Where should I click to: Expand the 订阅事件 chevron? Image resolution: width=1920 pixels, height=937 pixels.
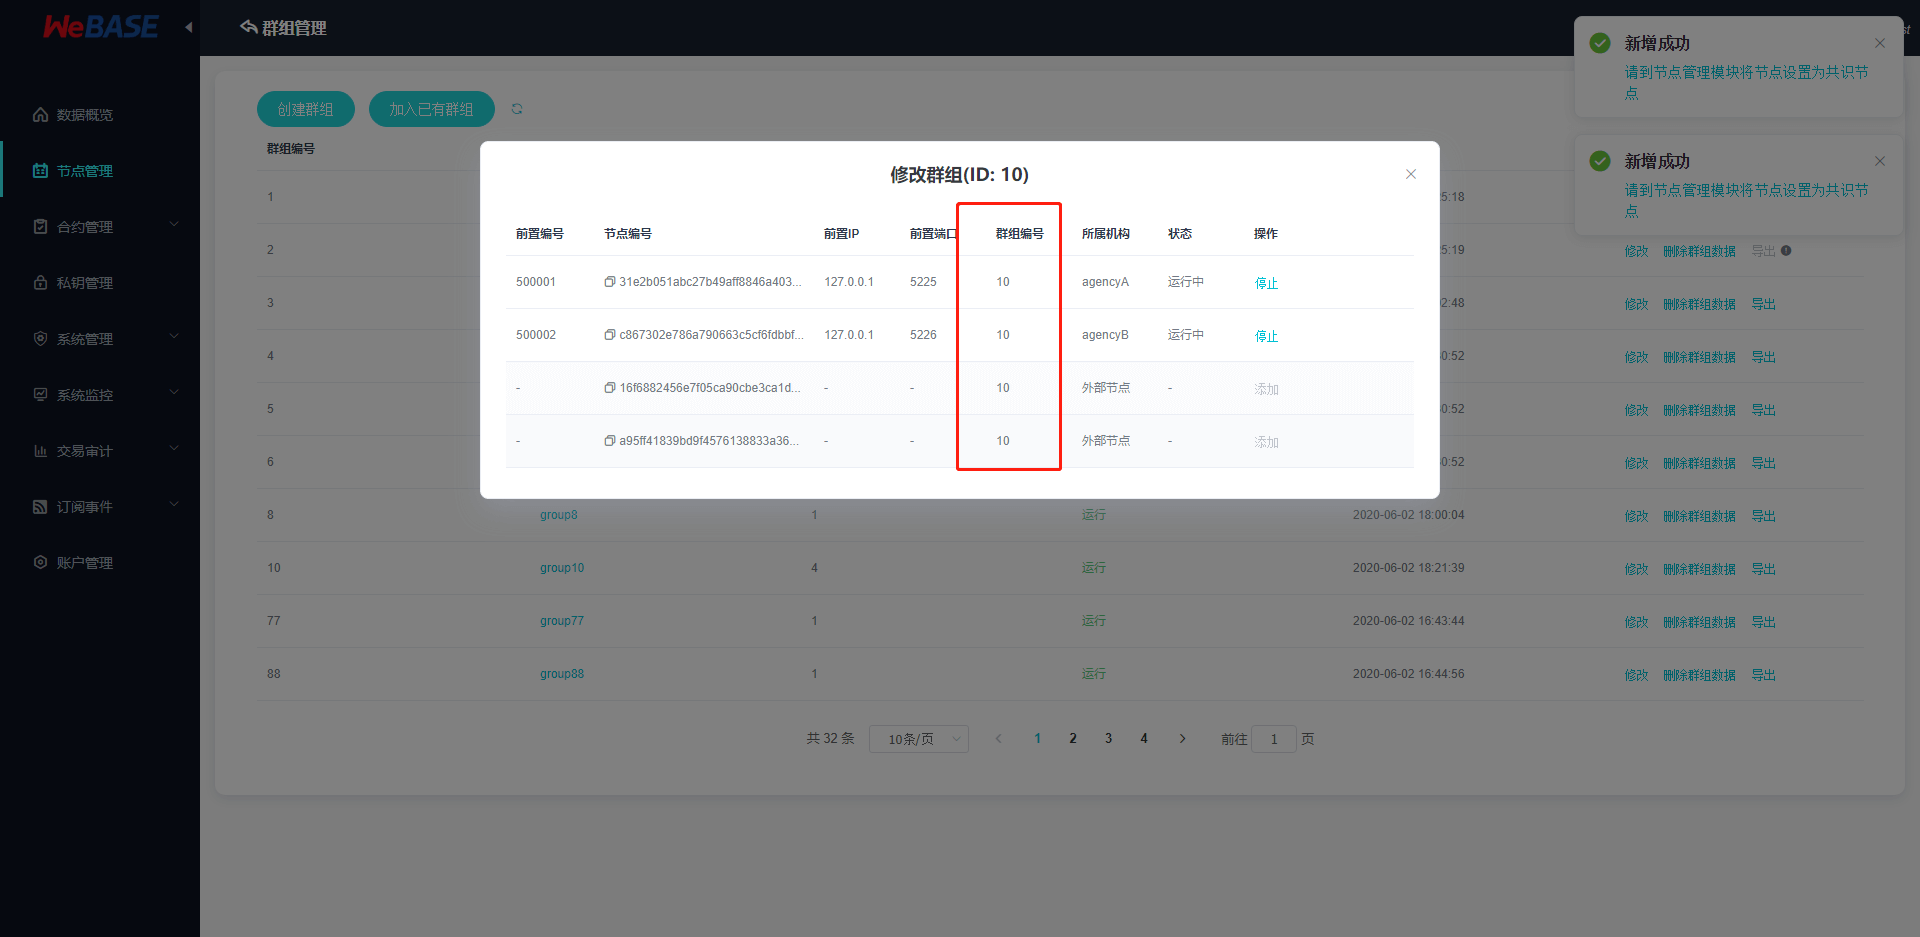tap(174, 504)
